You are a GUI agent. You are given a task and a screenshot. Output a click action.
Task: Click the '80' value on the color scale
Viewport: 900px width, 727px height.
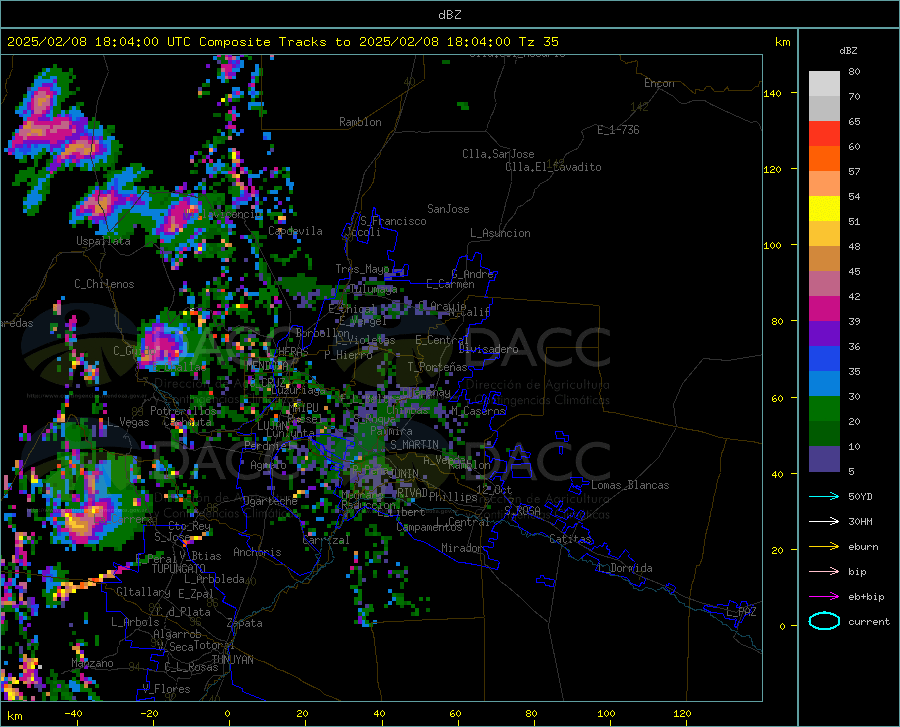pos(854,72)
